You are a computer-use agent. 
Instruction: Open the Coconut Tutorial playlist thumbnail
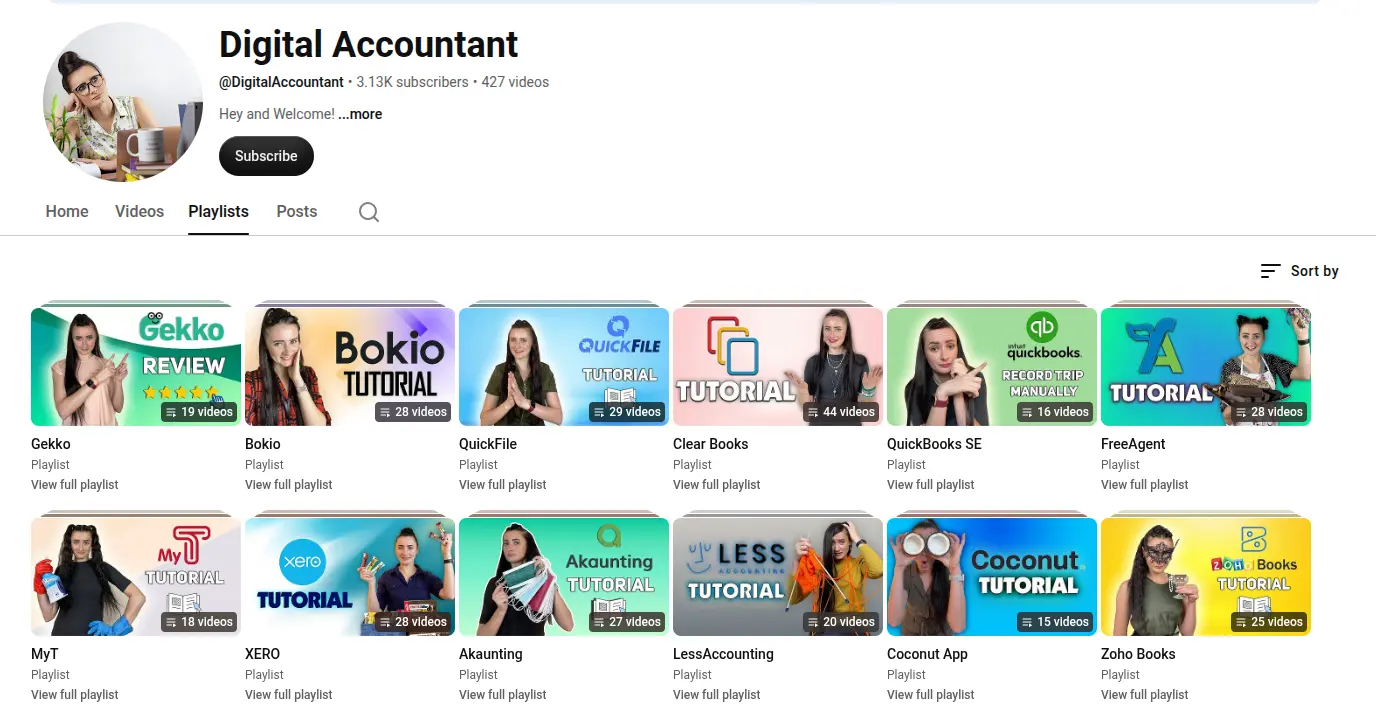pyautogui.click(x=992, y=577)
